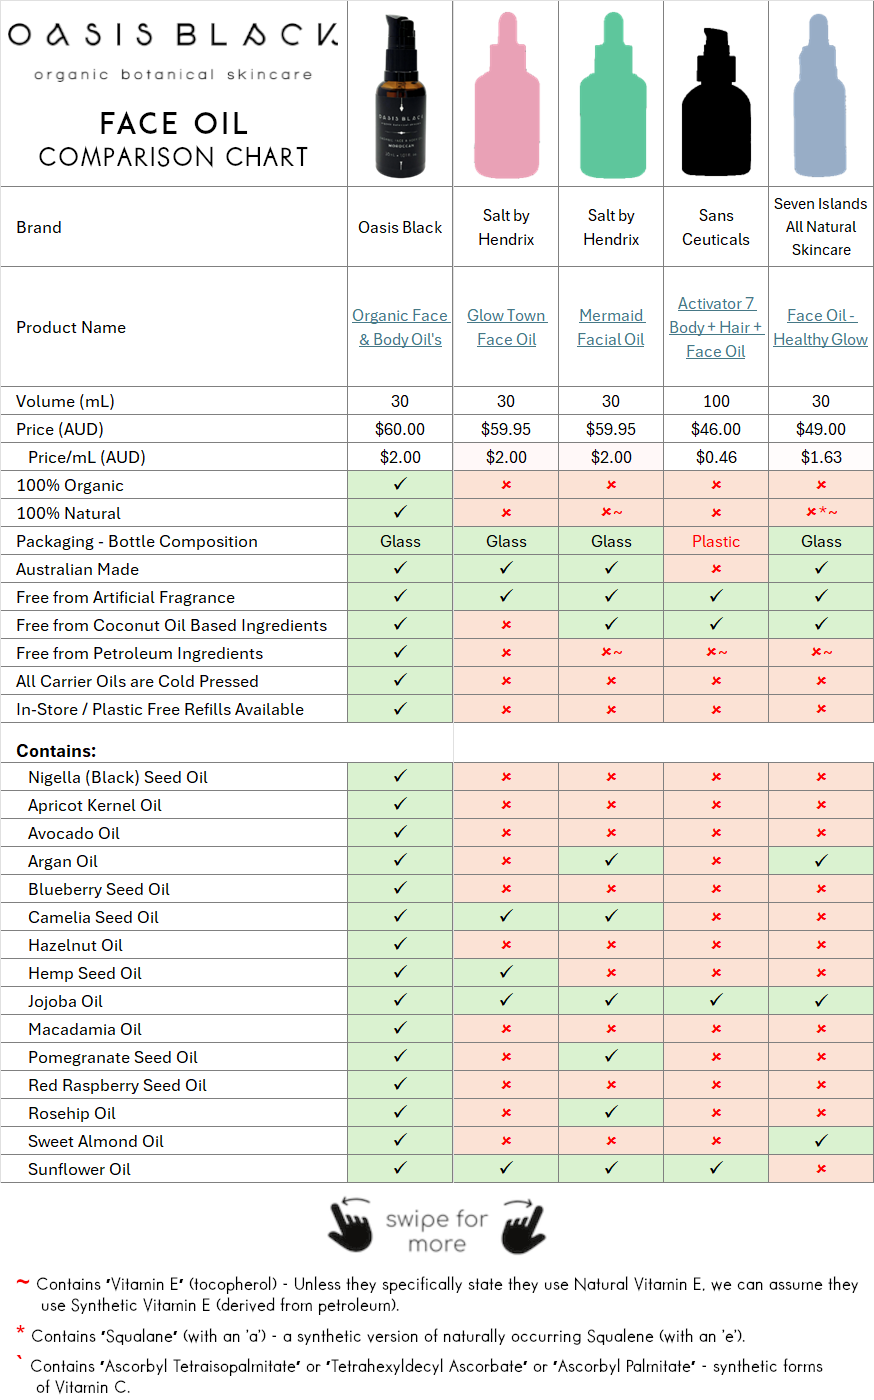Click the red tilde footnote symbol
This screenshot has width=874, height=1400.
22,1283
